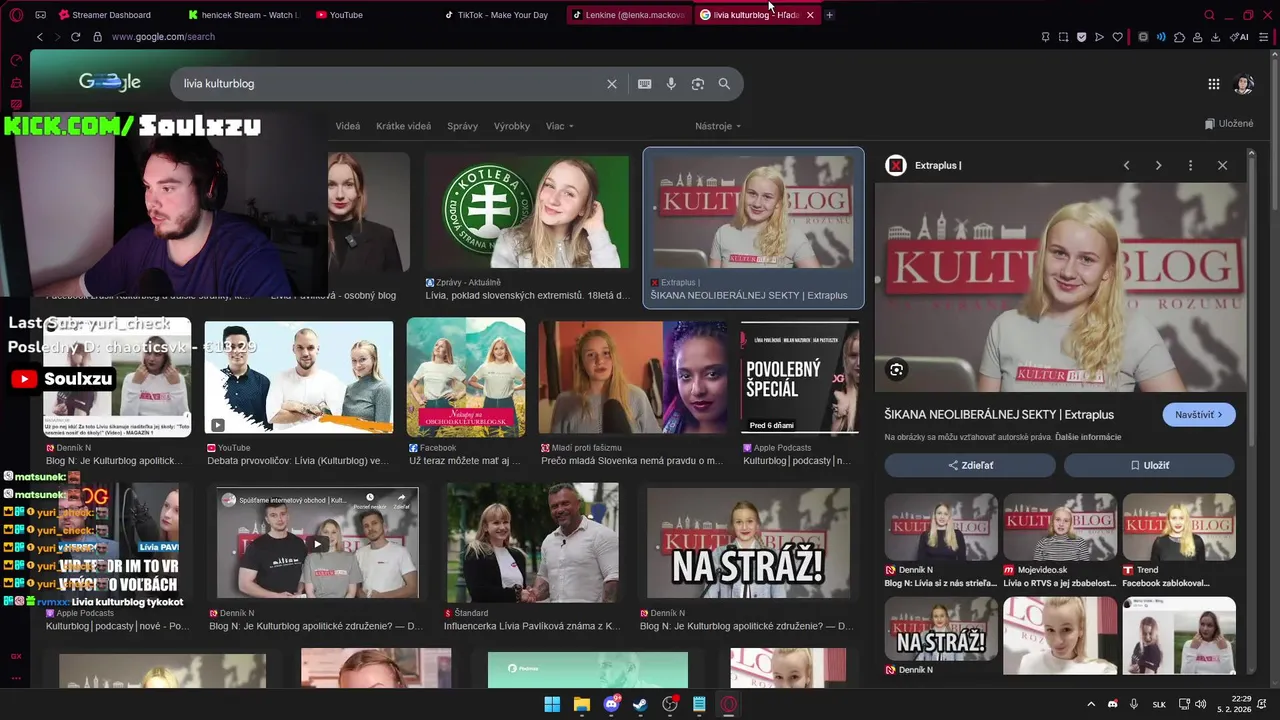Open the downloads arrow icon
The height and width of the screenshot is (720, 1280).
click(1215, 37)
